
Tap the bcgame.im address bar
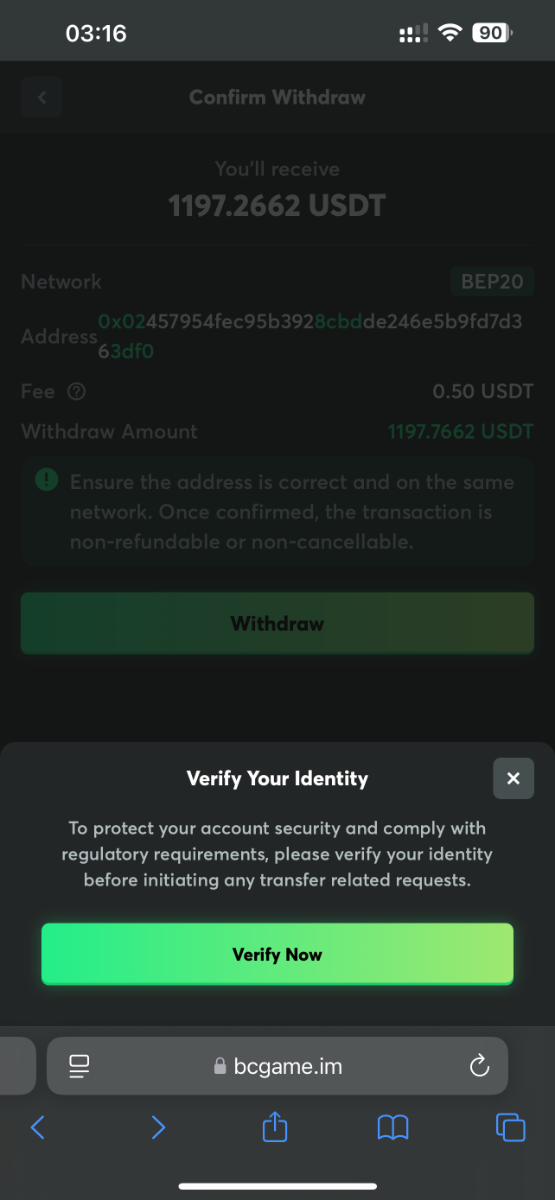pyautogui.click(x=277, y=1066)
